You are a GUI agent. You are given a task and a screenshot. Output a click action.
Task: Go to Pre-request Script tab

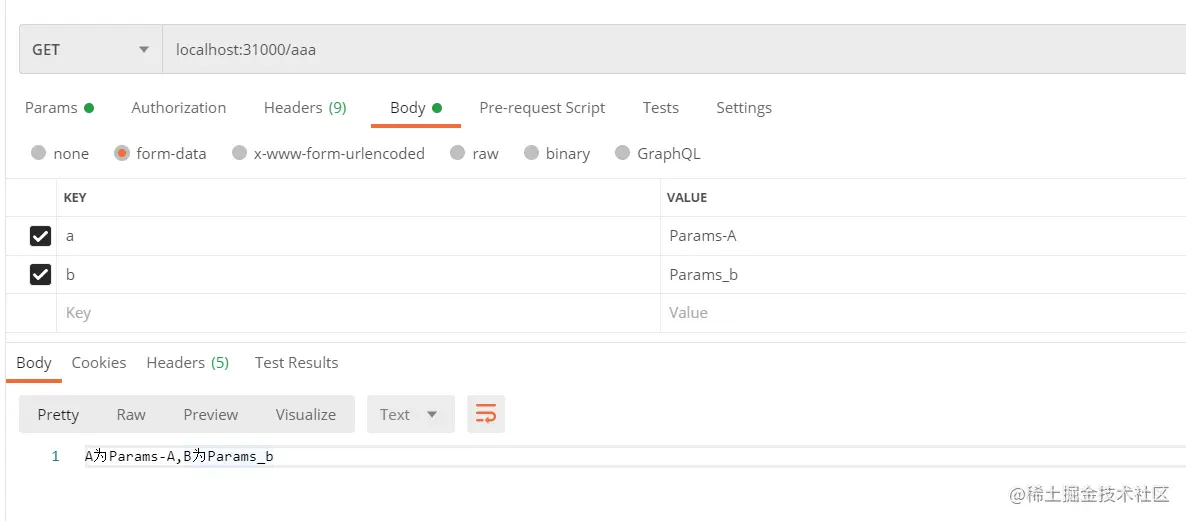tap(542, 108)
